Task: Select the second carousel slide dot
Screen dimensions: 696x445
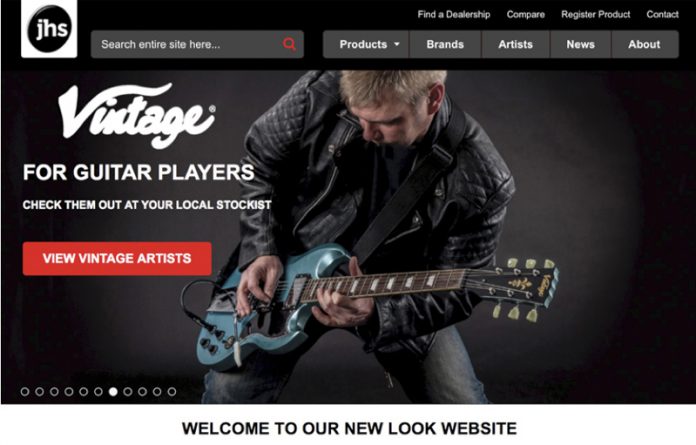Action: click(x=40, y=391)
